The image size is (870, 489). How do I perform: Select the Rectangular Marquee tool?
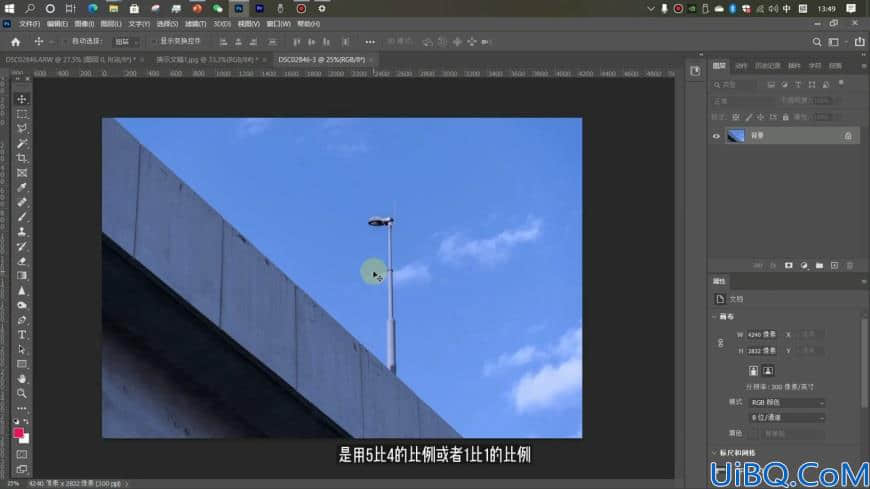click(x=22, y=114)
